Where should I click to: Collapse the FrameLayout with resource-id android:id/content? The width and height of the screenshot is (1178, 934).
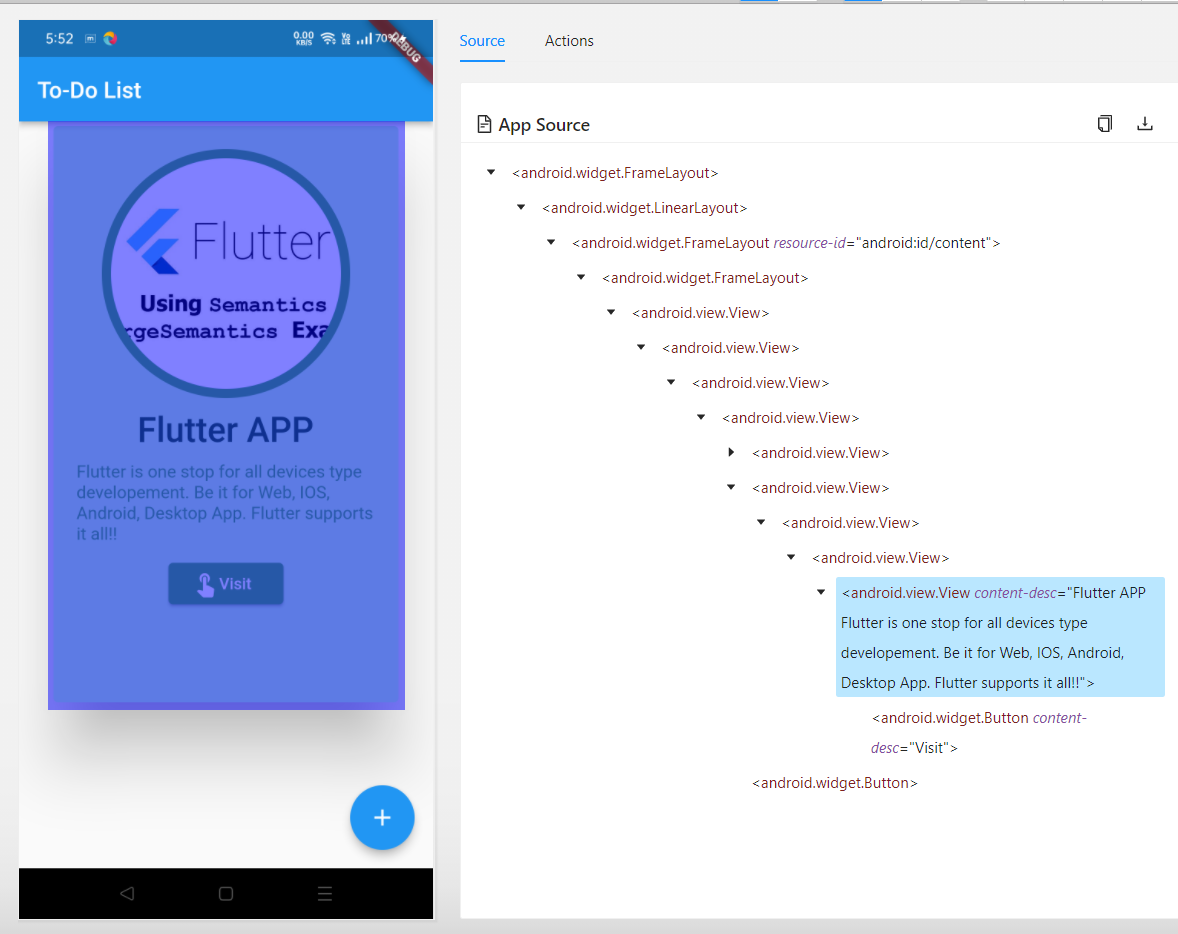pos(551,242)
